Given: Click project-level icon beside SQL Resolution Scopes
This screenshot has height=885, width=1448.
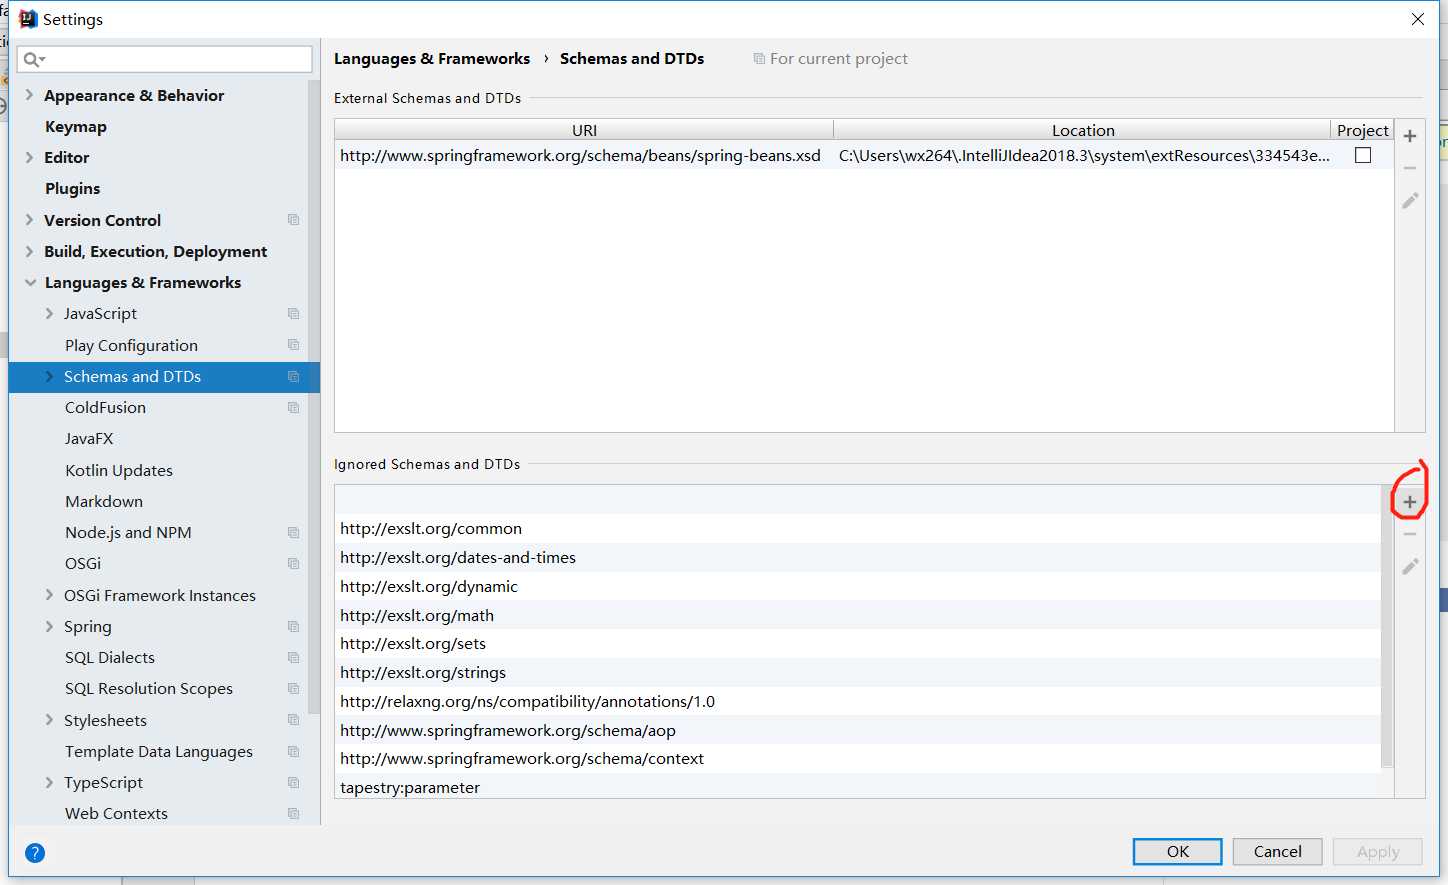Looking at the screenshot, I should coord(293,688).
